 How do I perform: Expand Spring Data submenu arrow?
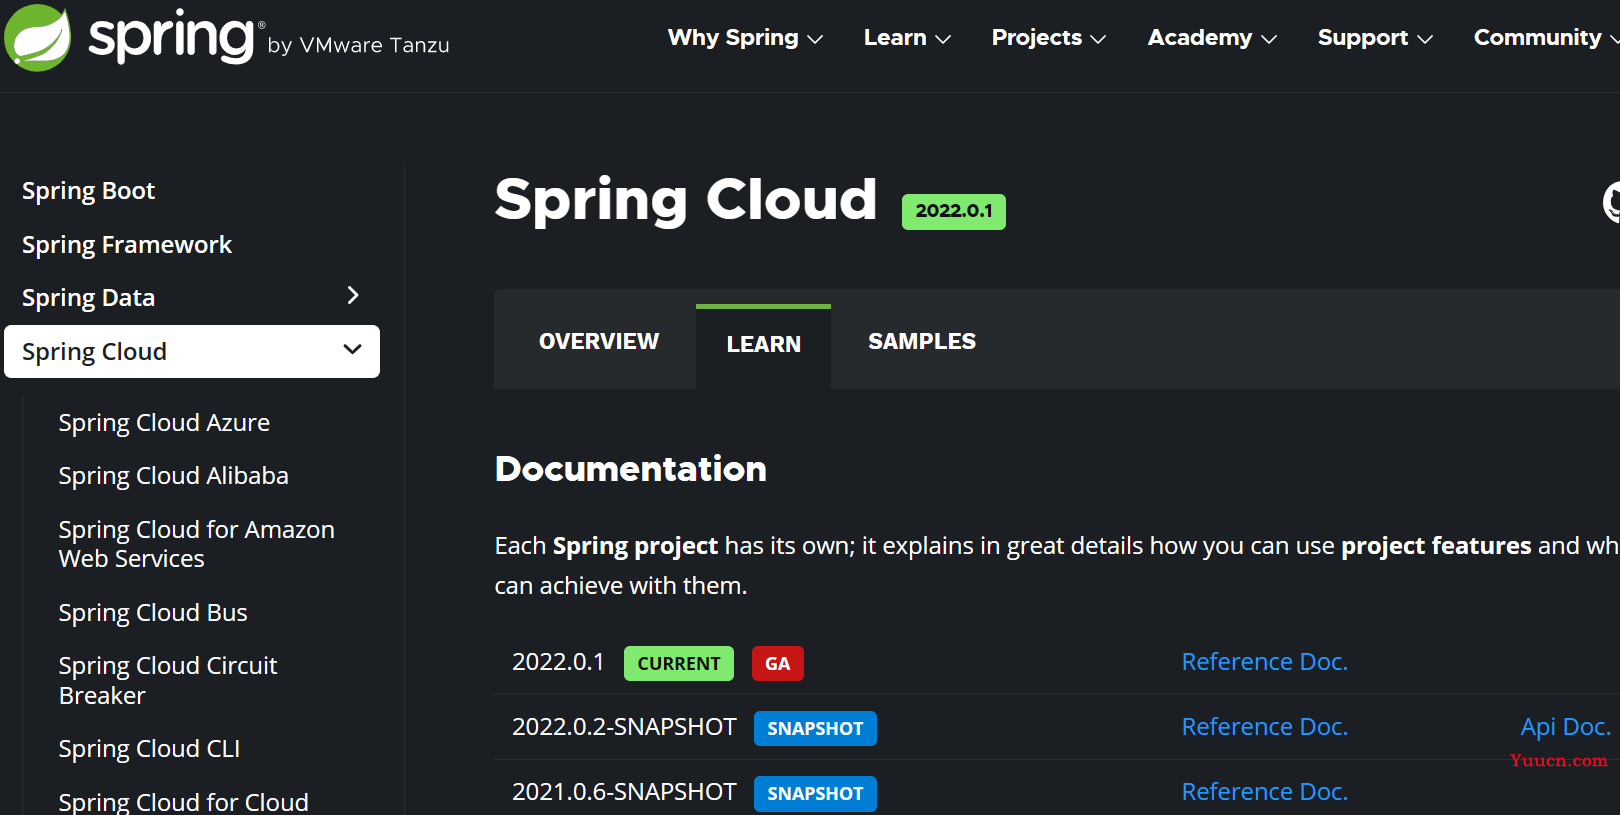click(352, 295)
